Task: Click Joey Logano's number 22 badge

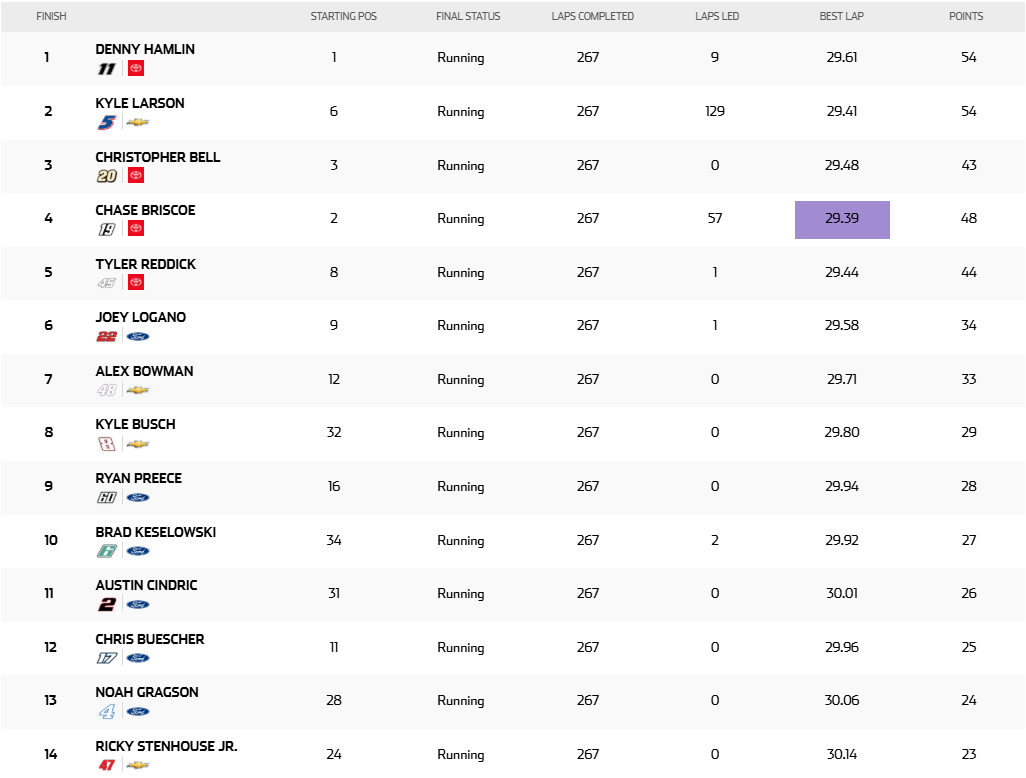Action: [106, 336]
